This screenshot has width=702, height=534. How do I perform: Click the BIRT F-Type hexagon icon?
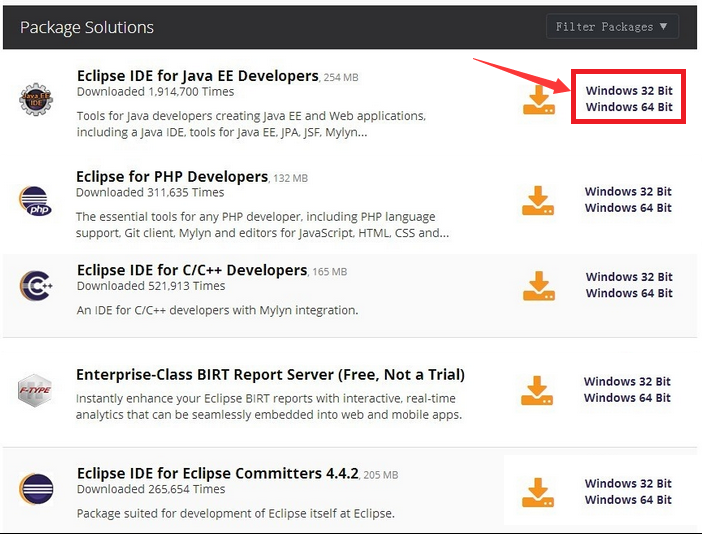[34, 390]
